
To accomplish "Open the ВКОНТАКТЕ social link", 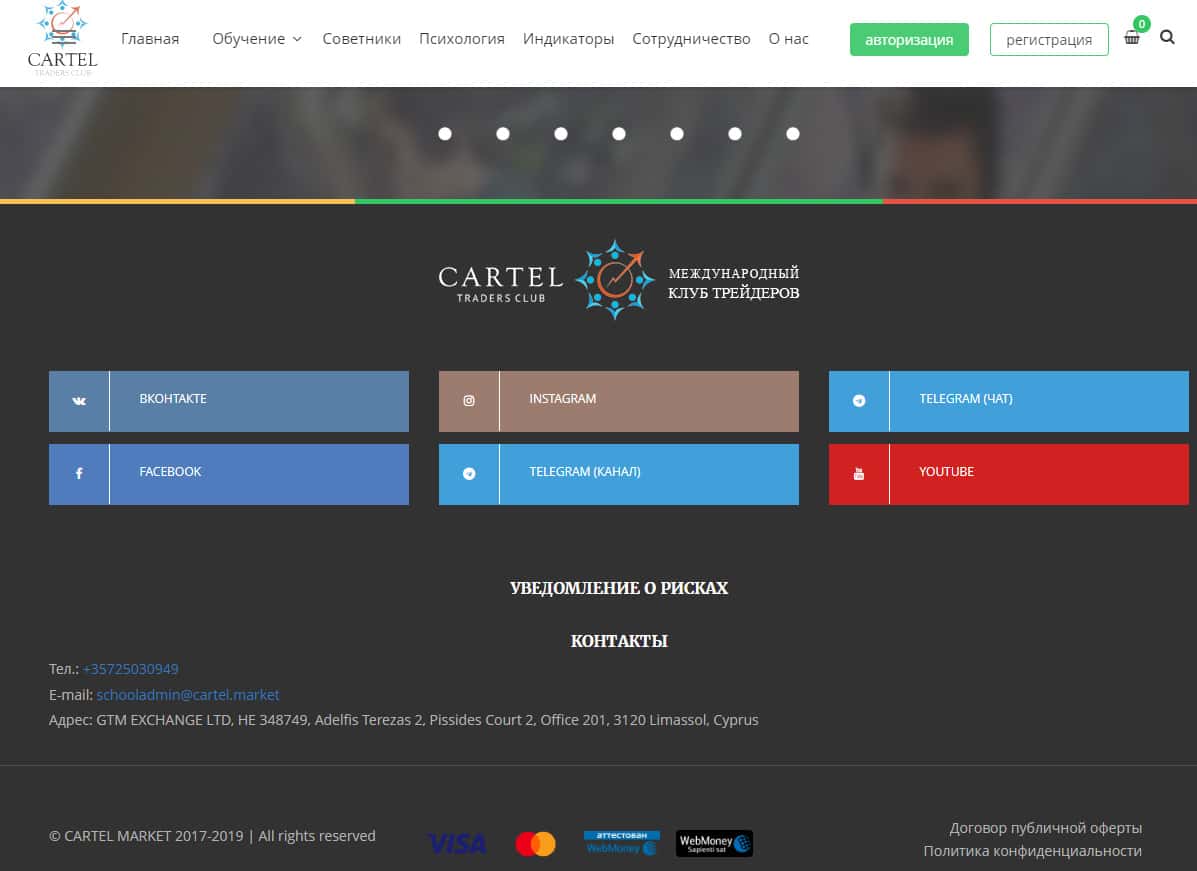I will (229, 402).
